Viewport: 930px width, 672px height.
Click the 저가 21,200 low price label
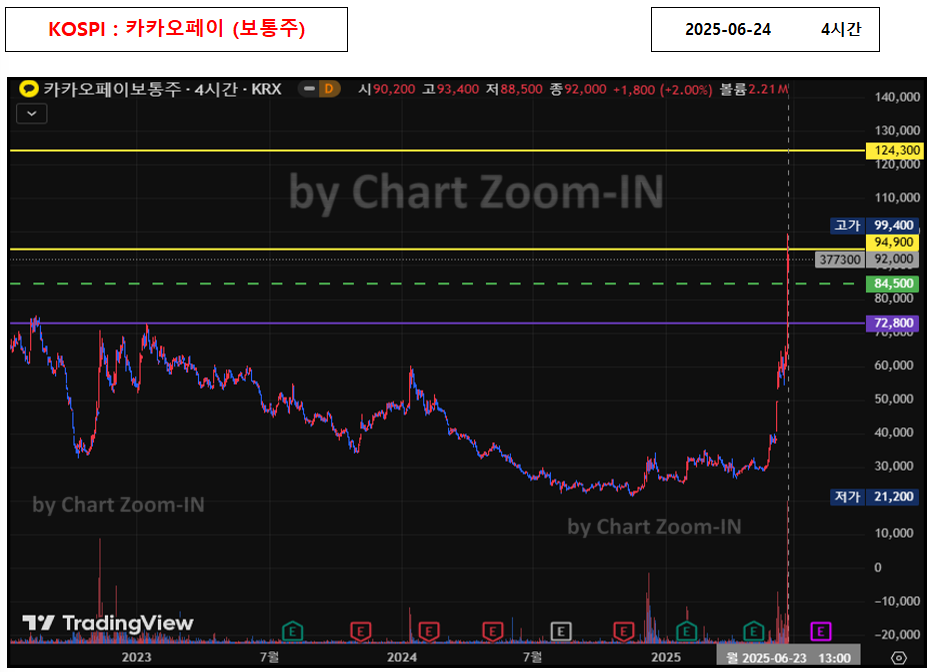(x=875, y=496)
